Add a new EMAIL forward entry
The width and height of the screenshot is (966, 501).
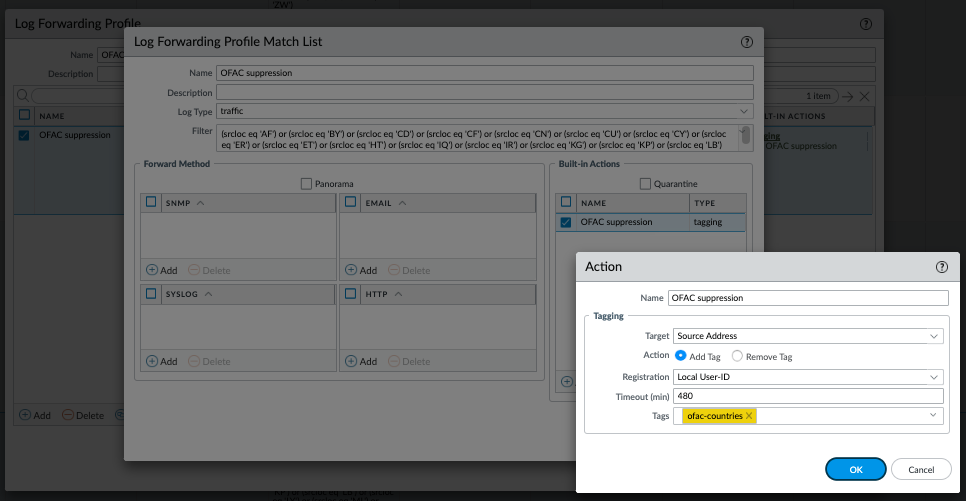[x=361, y=270]
